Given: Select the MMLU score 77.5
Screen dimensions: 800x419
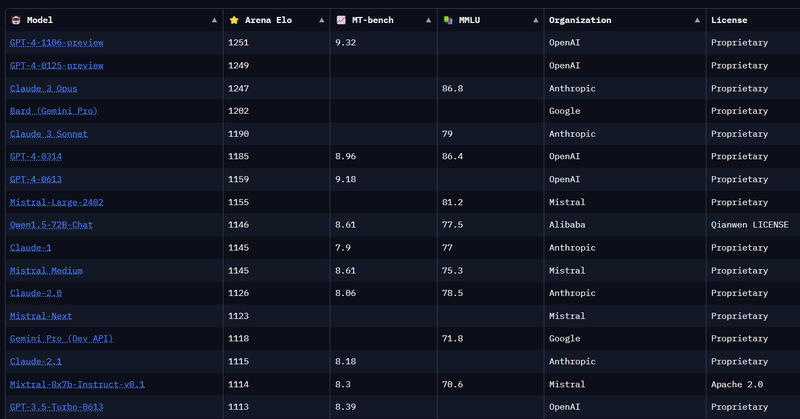Looking at the screenshot, I should pyautogui.click(x=453, y=225).
